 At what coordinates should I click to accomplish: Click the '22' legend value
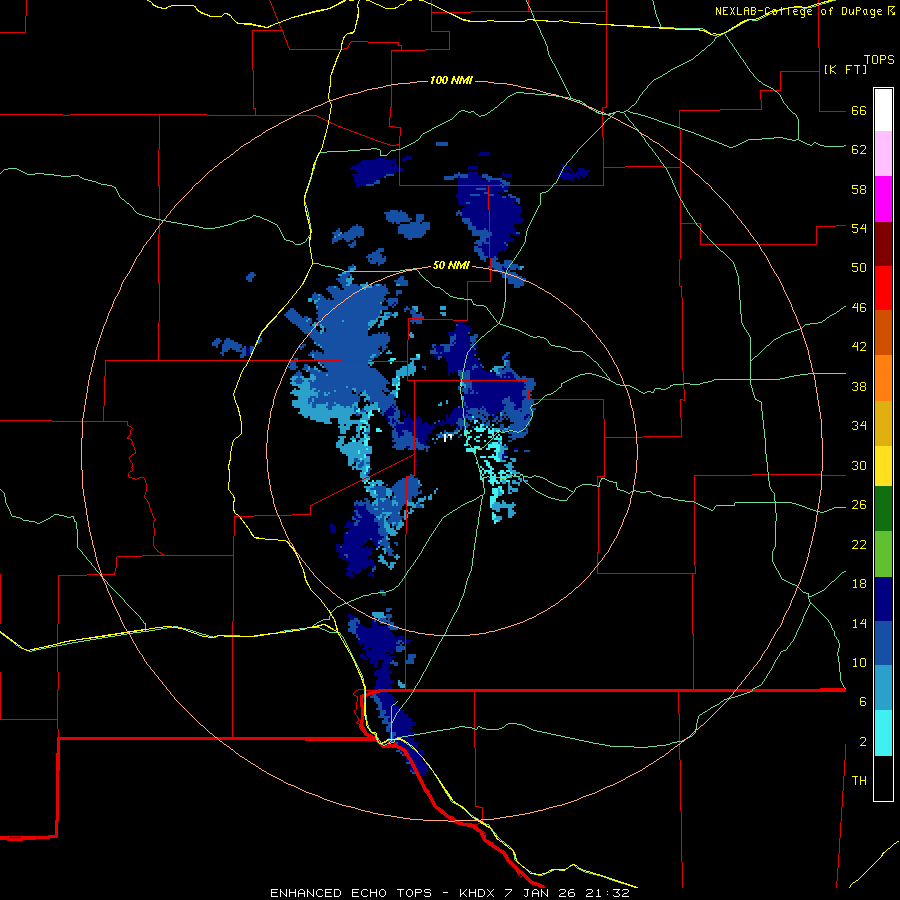(x=859, y=544)
